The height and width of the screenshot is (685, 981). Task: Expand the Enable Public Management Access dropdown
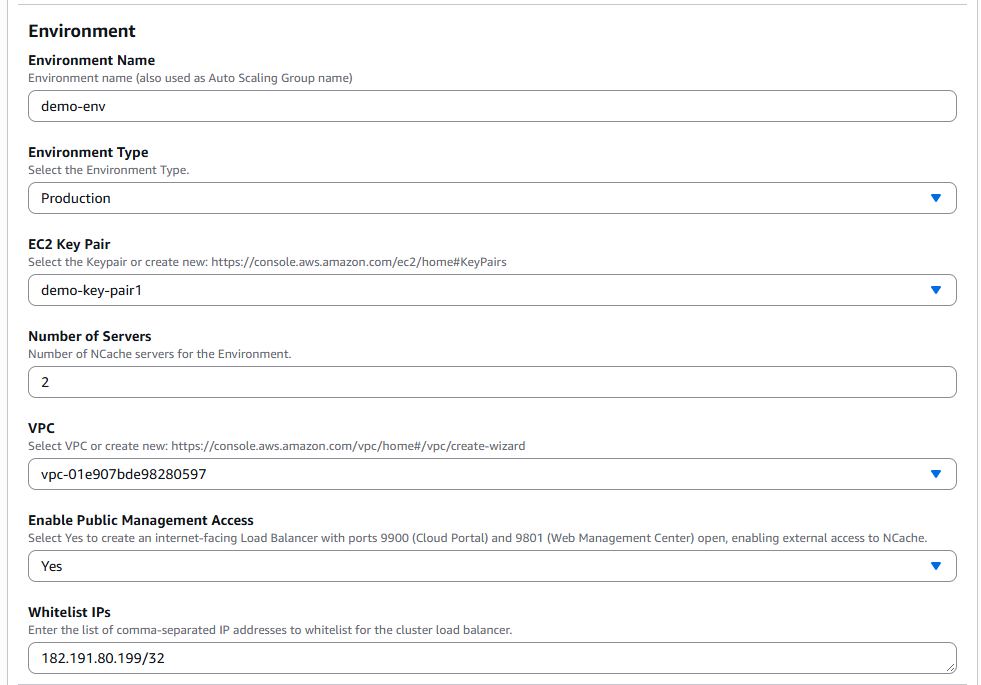tap(492, 566)
